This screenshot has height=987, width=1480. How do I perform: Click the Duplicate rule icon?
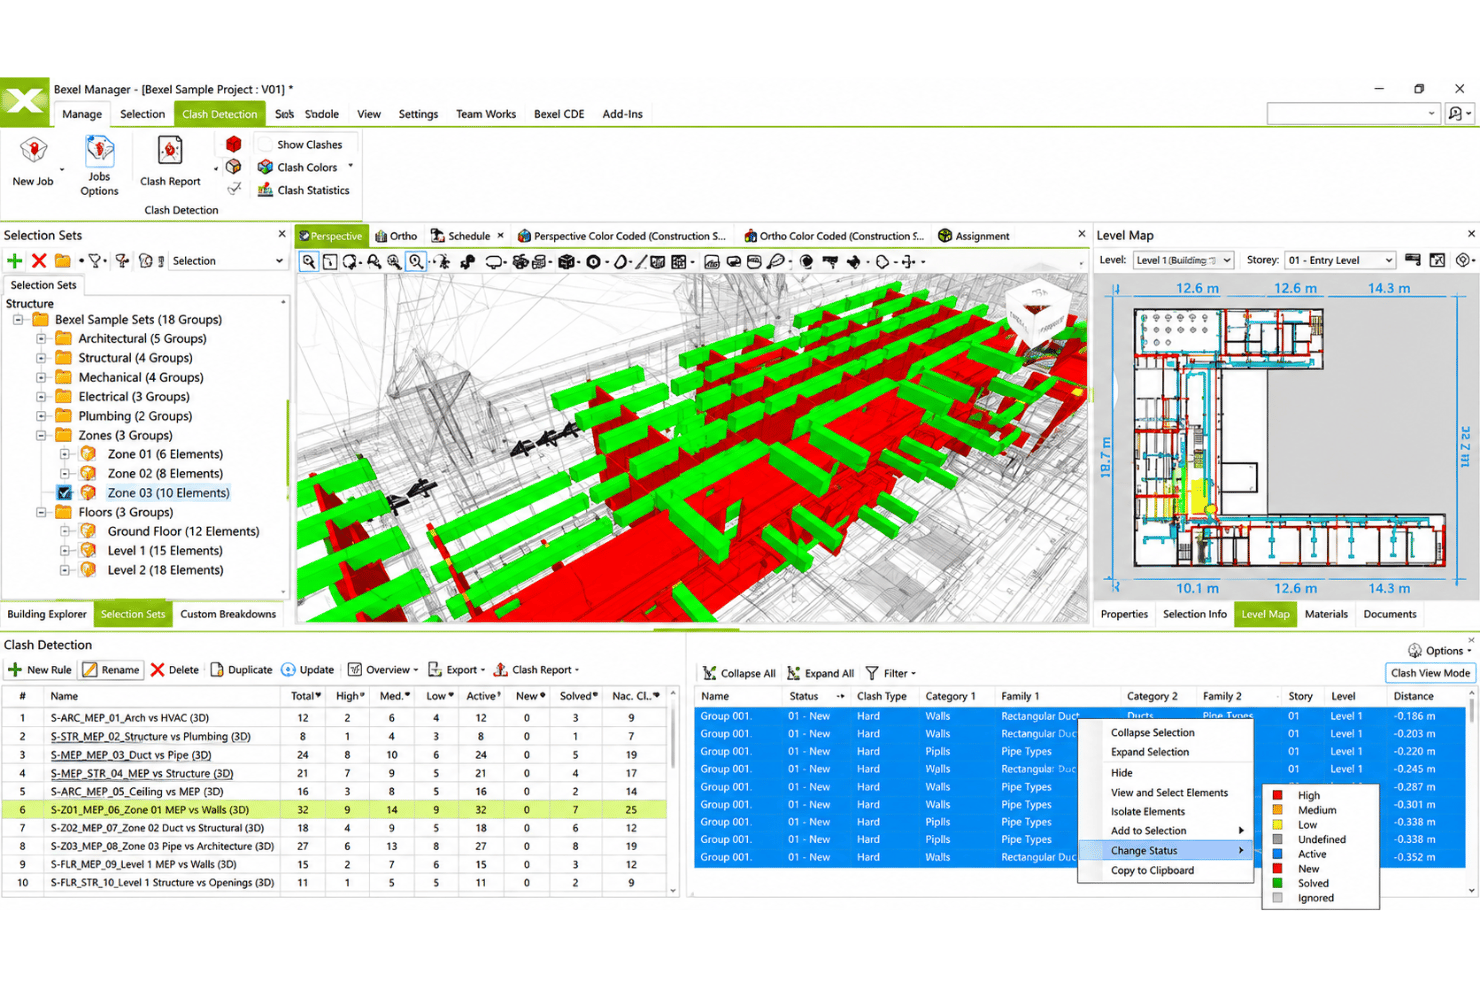point(217,670)
